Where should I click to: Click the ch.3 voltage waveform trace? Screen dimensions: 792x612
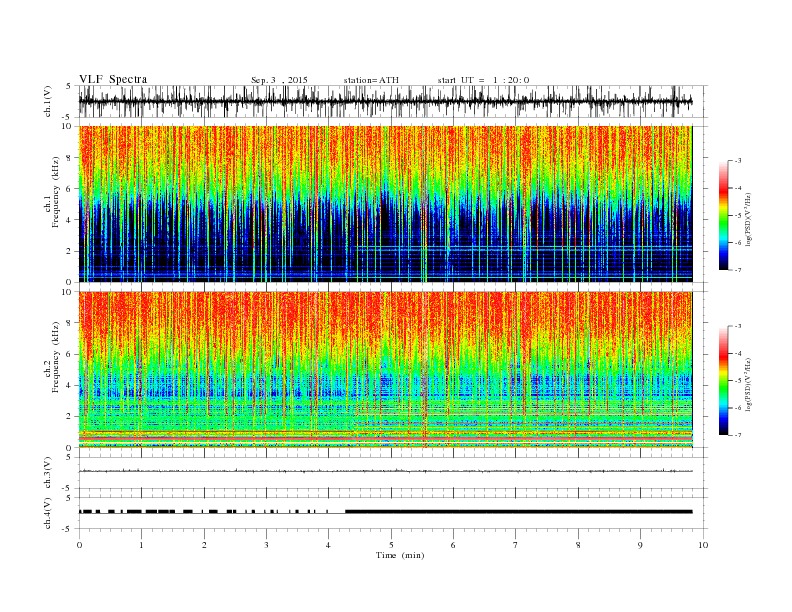pyautogui.click(x=385, y=471)
